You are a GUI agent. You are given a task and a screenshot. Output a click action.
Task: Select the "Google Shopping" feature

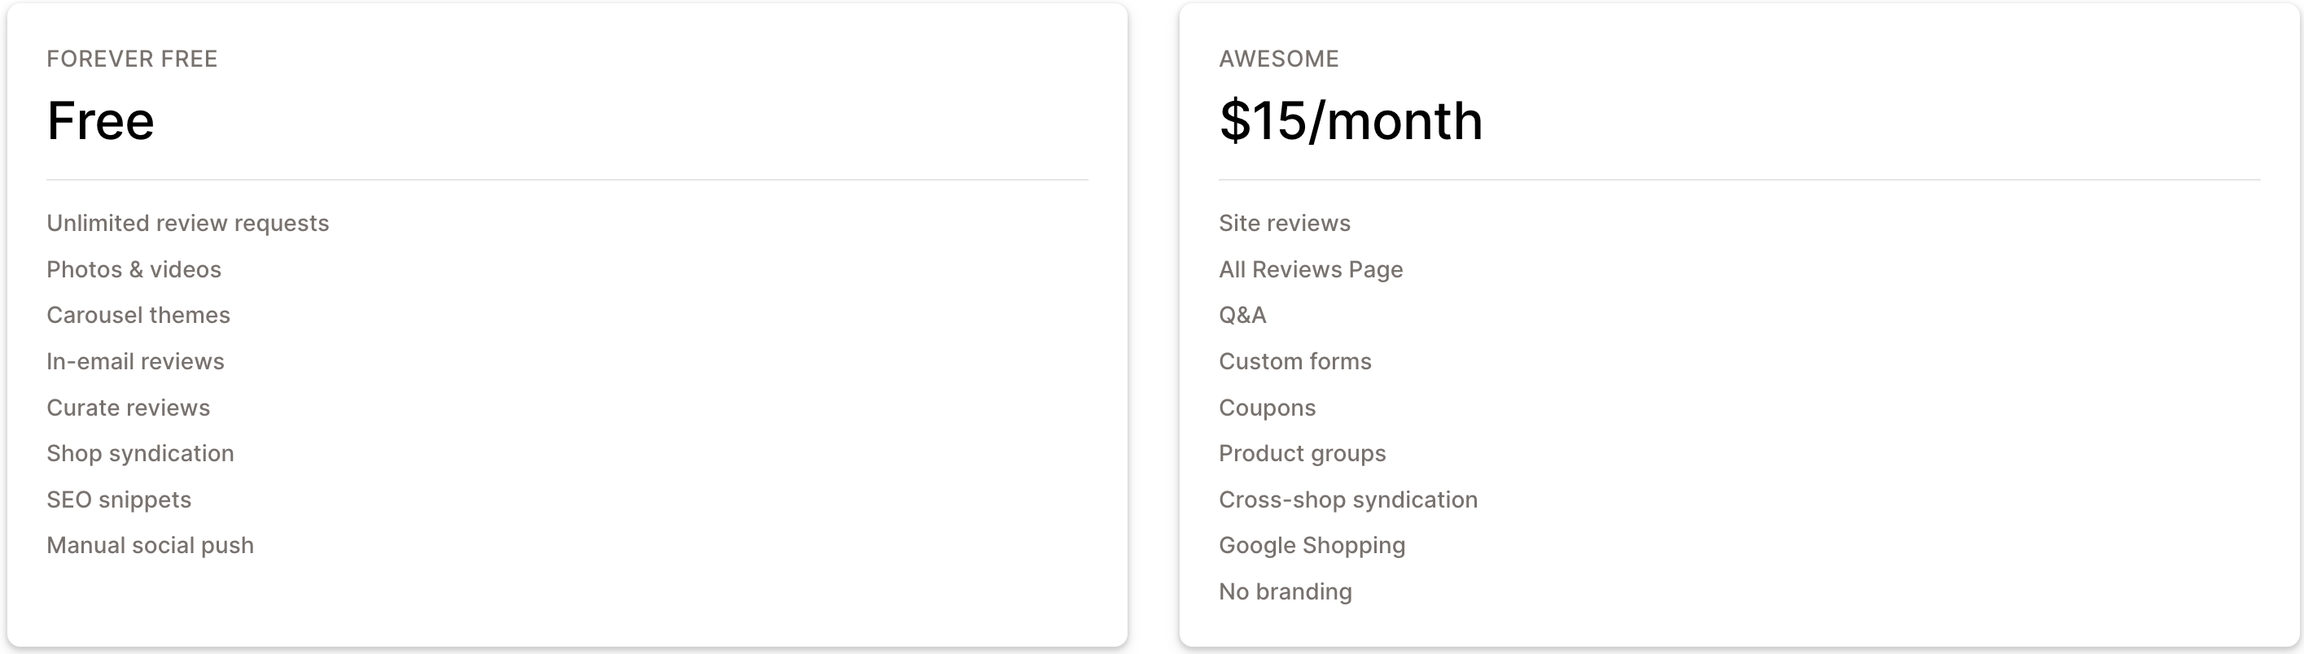tap(1311, 545)
